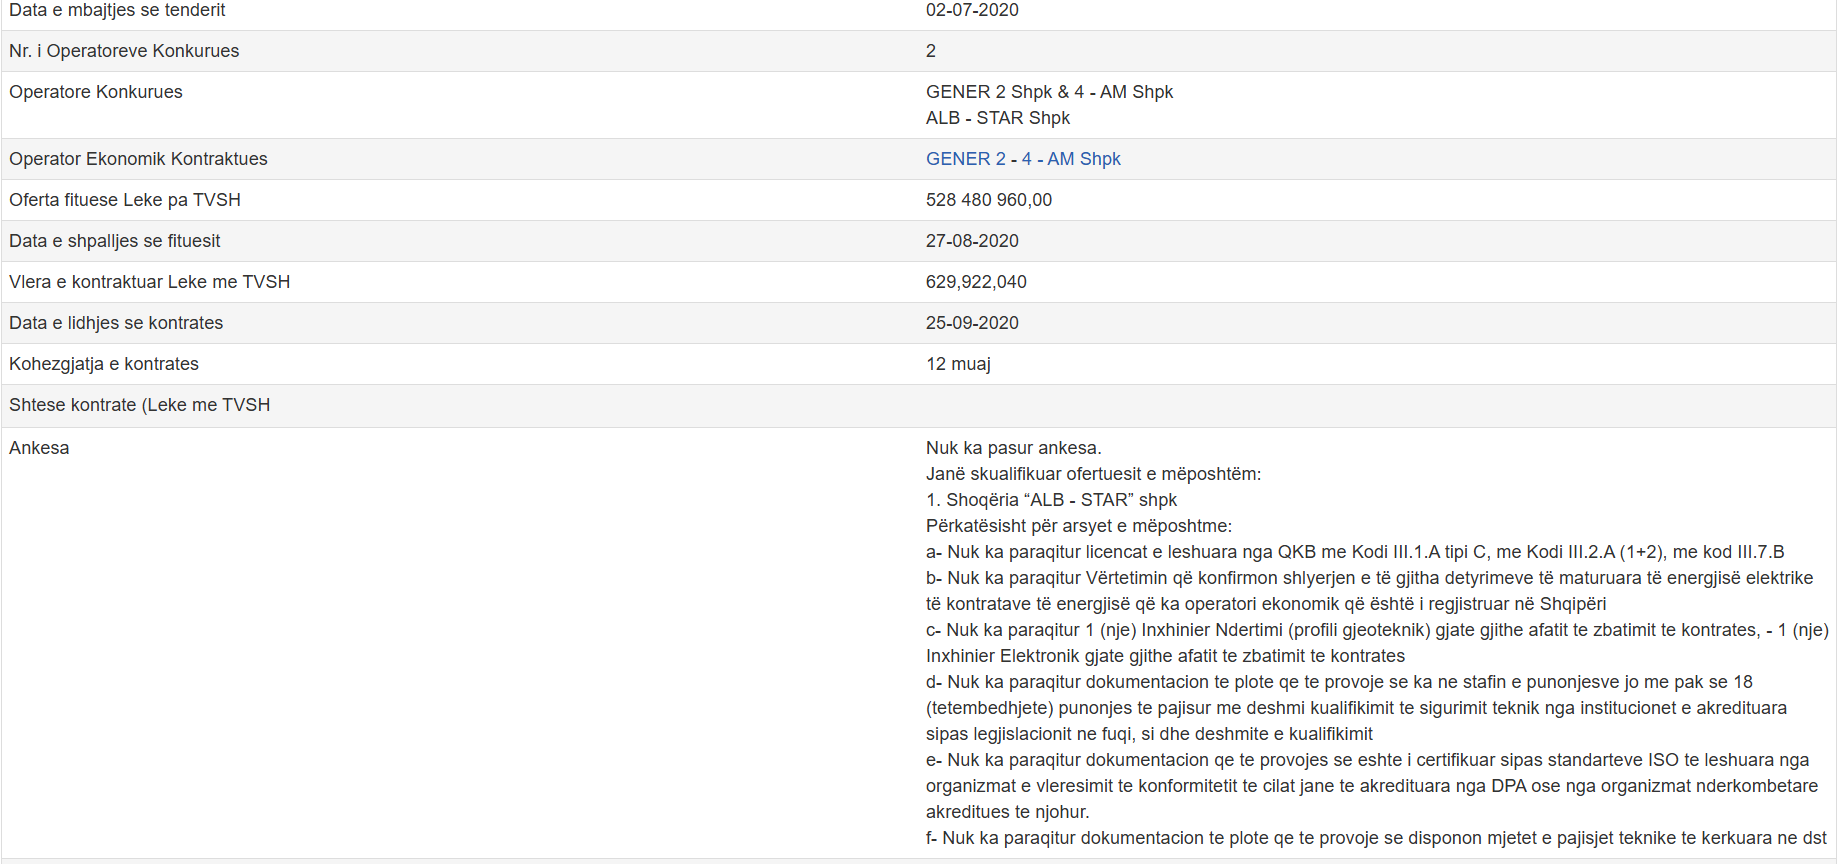Image resolution: width=1844 pixels, height=864 pixels.
Task: Open the GENER 2 operator link
Action: (x=965, y=159)
